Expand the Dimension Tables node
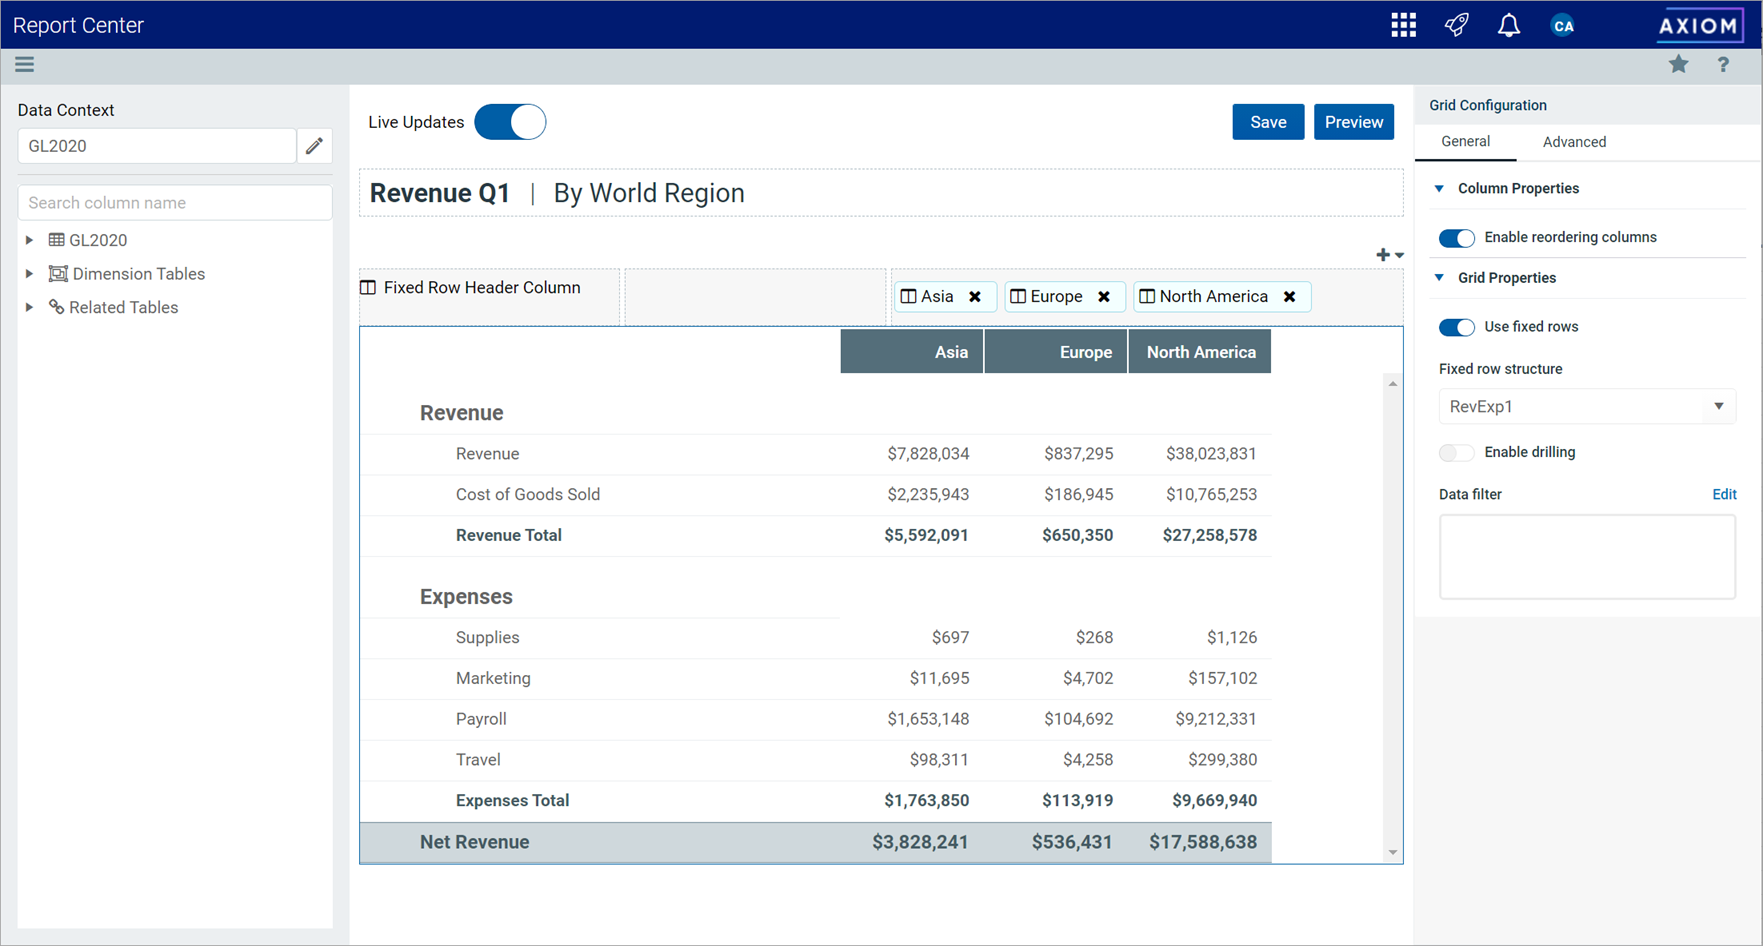This screenshot has width=1763, height=947. (x=30, y=274)
